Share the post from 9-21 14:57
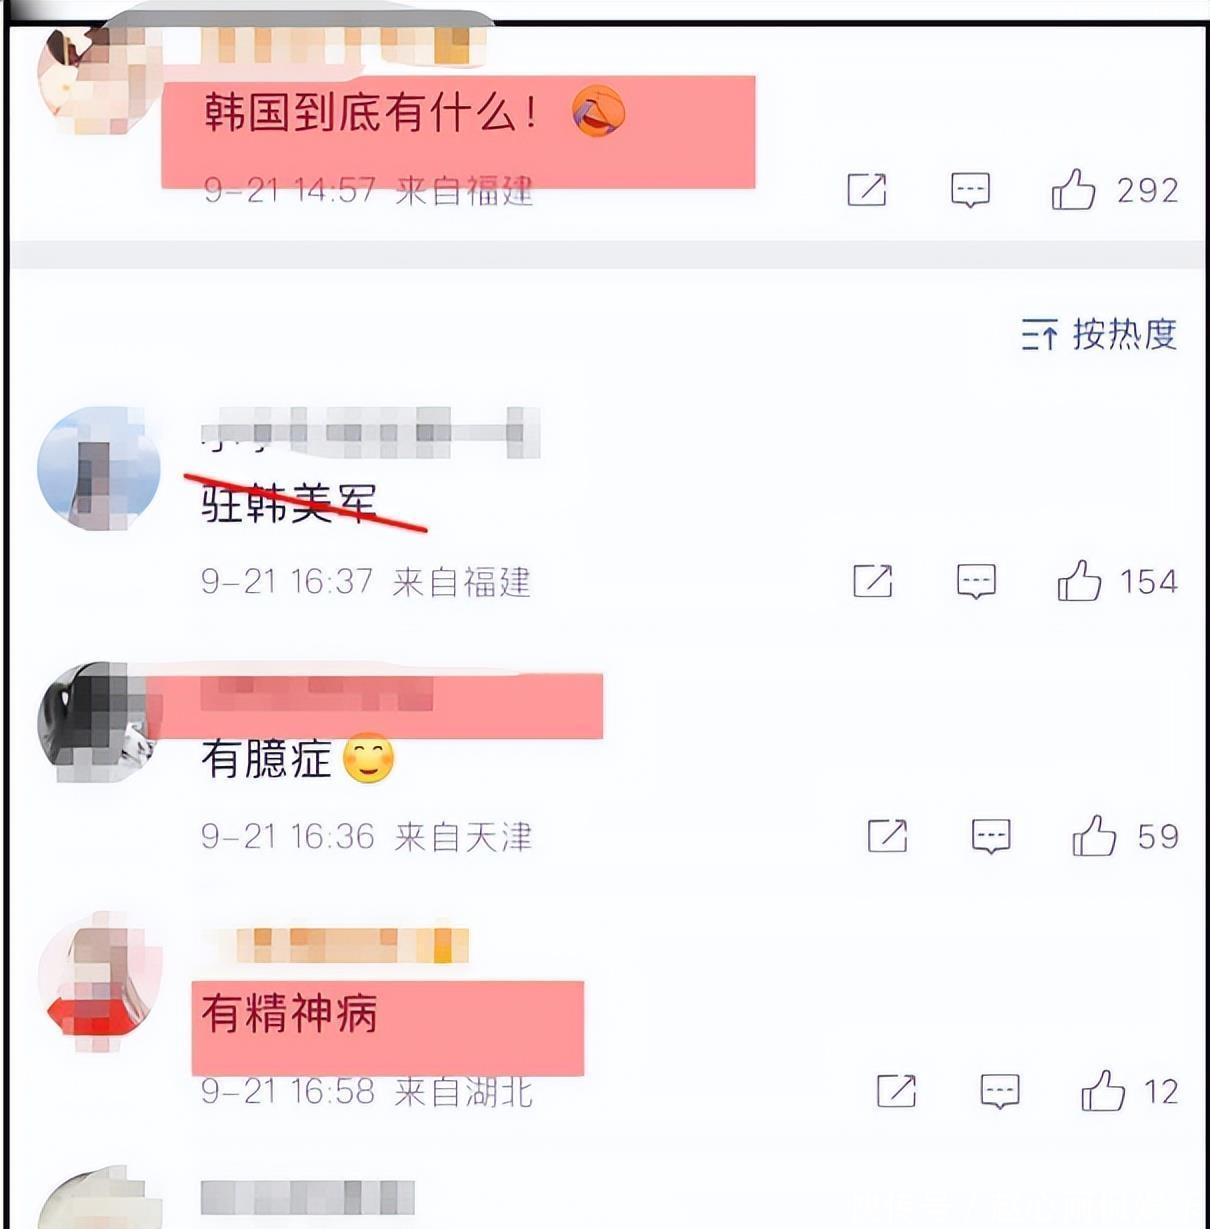 pos(867,189)
